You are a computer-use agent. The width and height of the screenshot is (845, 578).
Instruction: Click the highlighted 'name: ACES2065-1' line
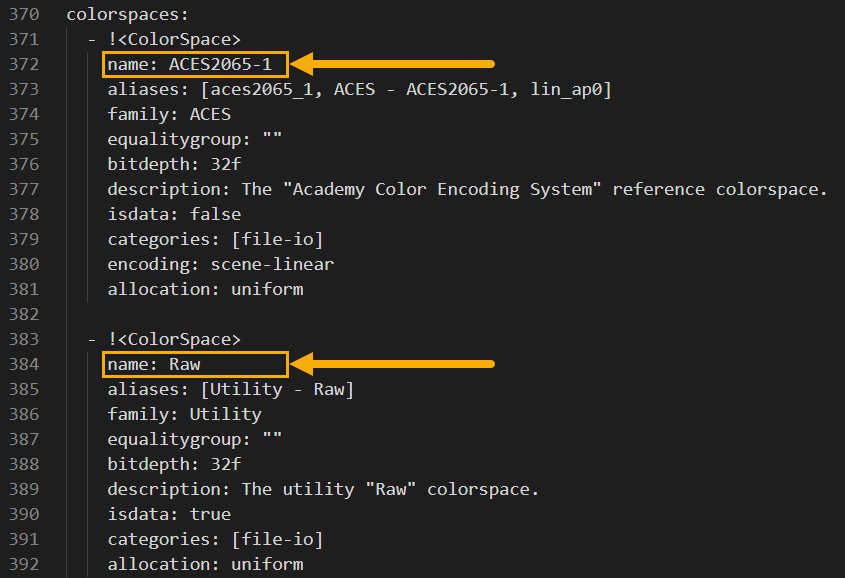[x=190, y=65]
